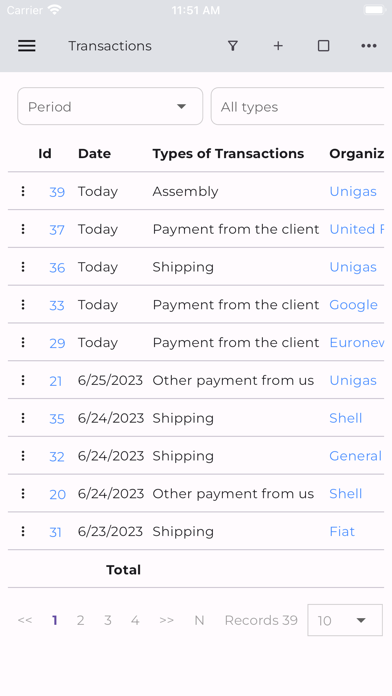Screen dimensions: 392x696
Task: Open row actions for transaction 39
Action: tap(23, 191)
